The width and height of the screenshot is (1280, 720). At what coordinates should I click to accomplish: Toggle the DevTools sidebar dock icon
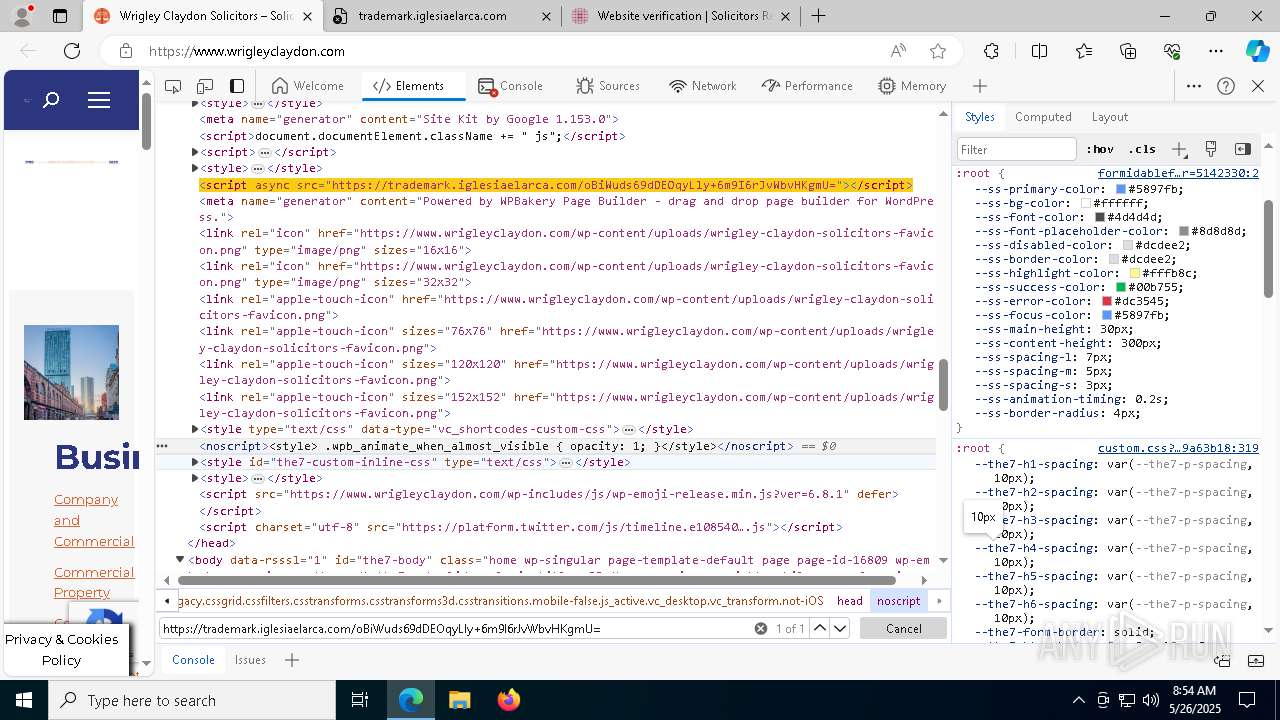pyautogui.click(x=237, y=86)
